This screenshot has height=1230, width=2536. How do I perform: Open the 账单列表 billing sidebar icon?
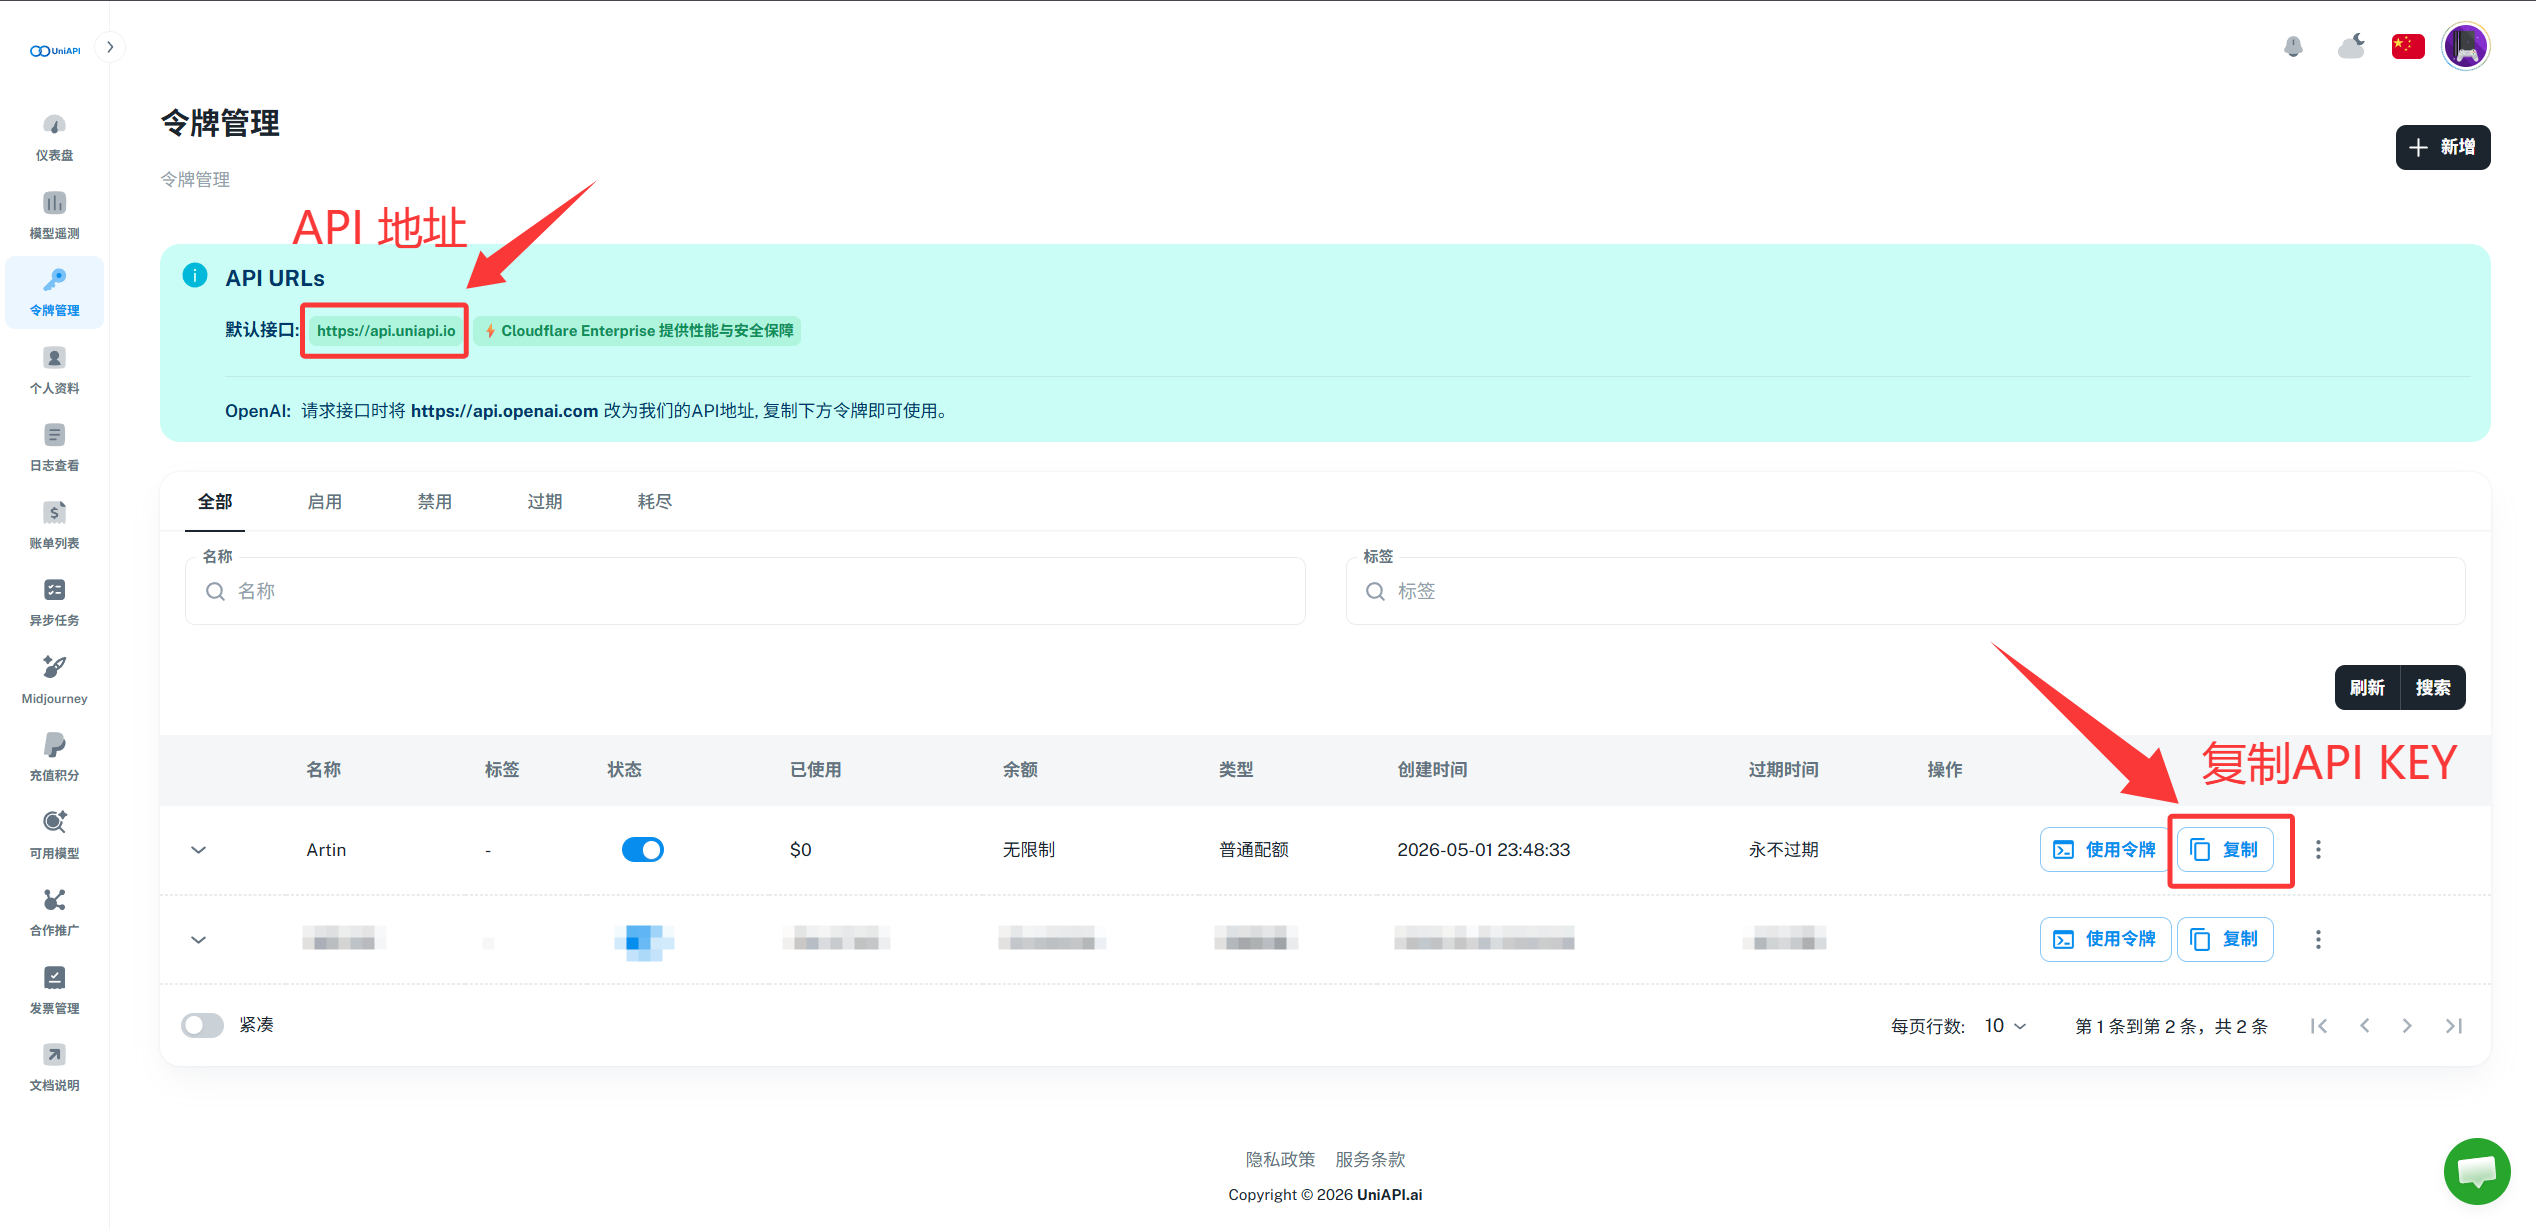coord(54,513)
